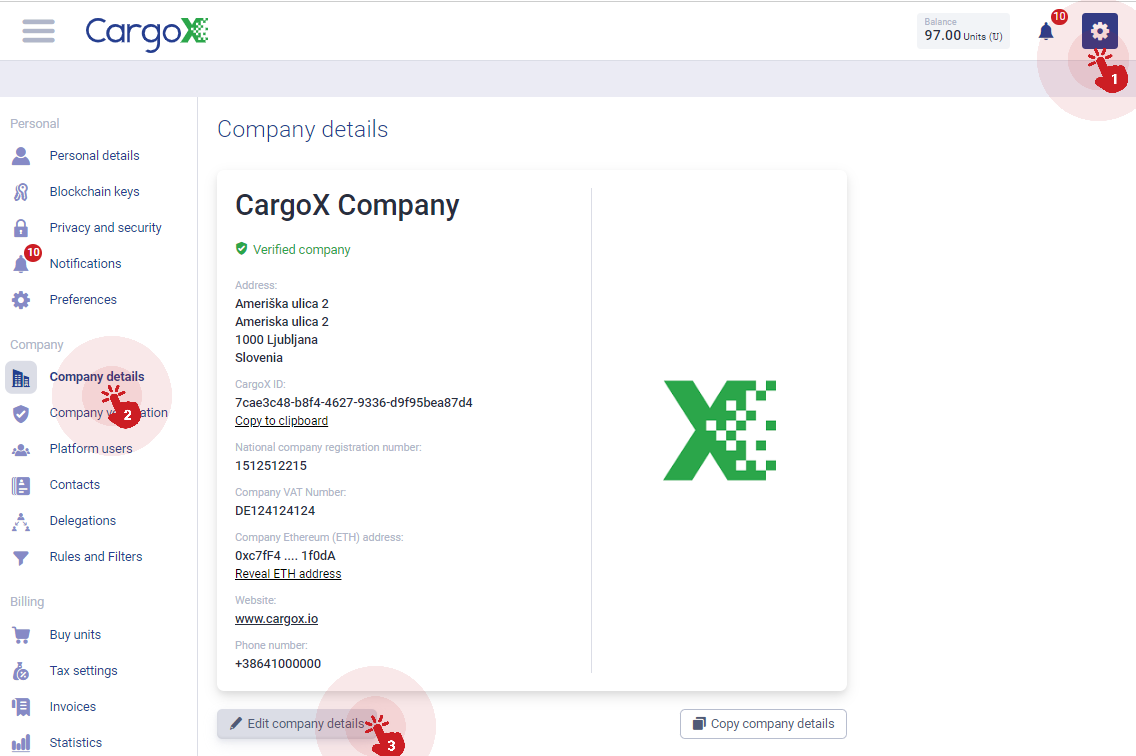1136x756 pixels.
Task: Click the Buy units cart icon
Action: click(21, 635)
